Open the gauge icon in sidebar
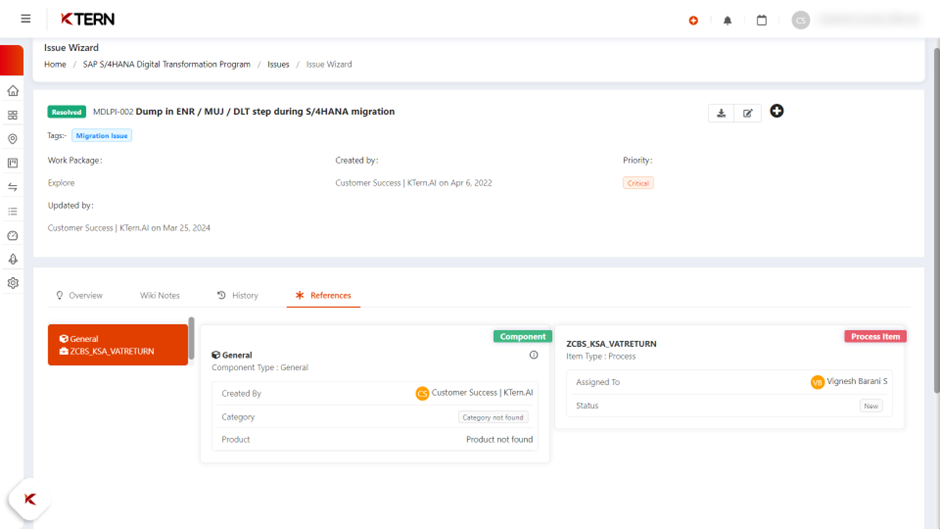The height and width of the screenshot is (529, 940). [x=13, y=236]
